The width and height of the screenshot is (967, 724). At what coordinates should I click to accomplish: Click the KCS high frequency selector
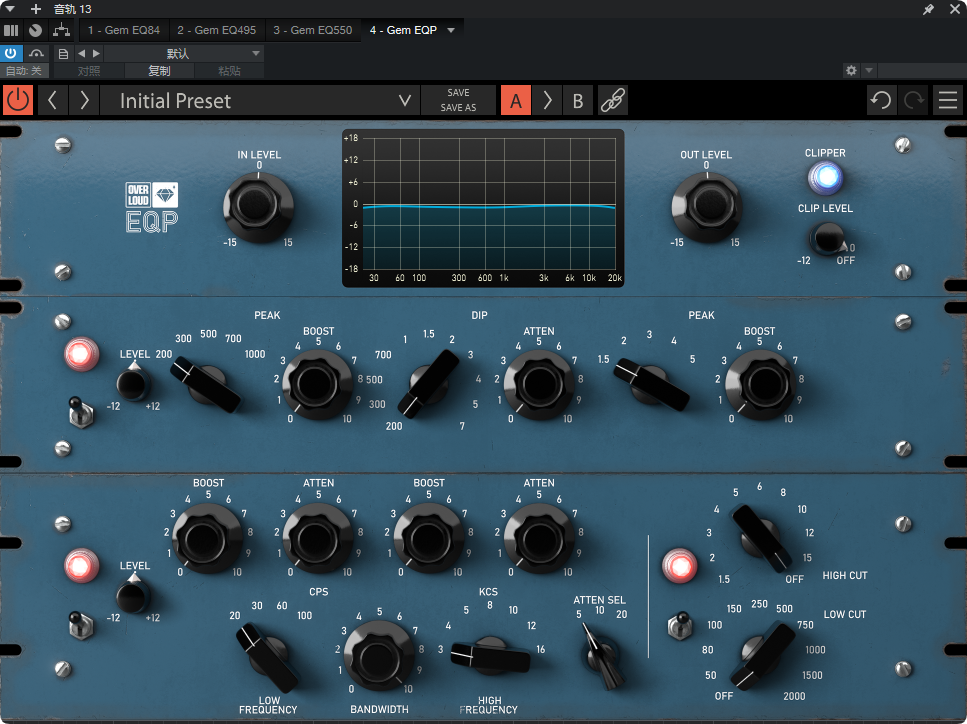coord(490,656)
